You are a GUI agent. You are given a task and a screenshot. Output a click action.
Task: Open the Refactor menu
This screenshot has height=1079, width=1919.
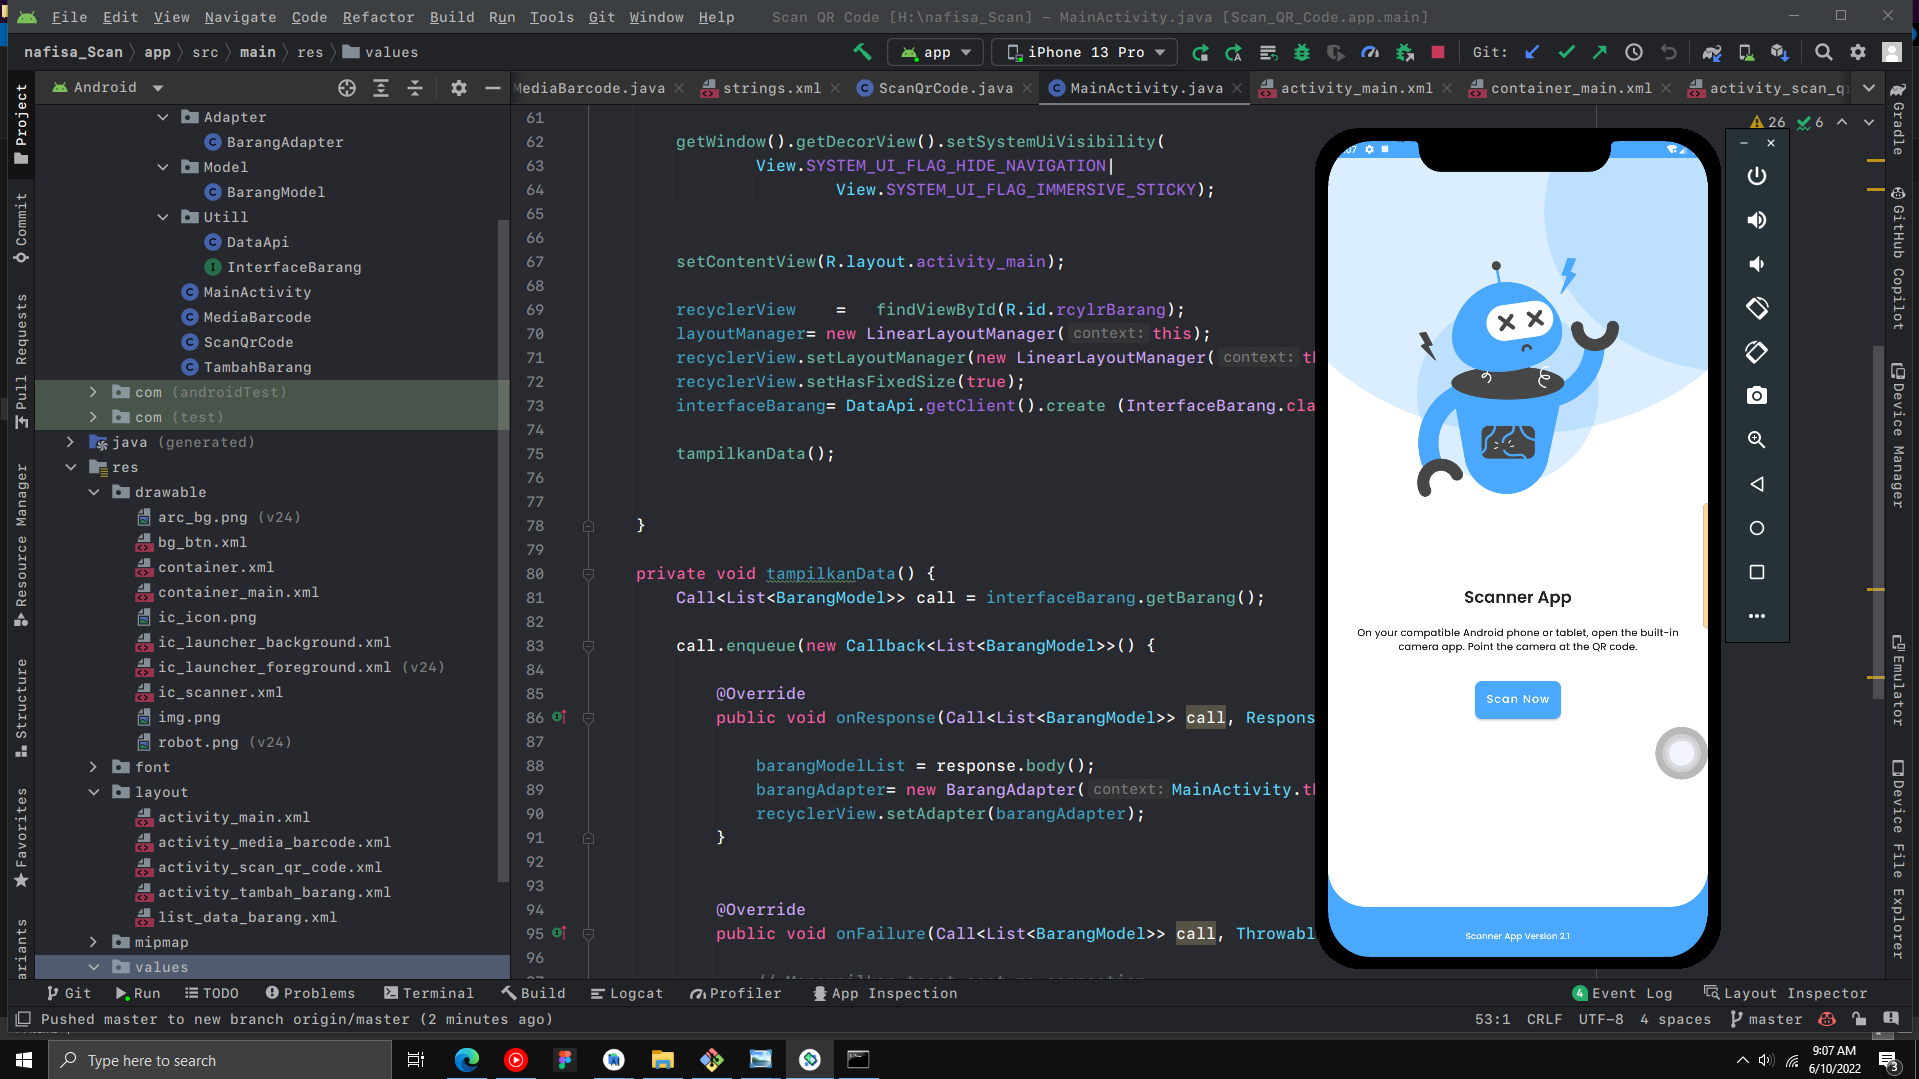point(378,17)
